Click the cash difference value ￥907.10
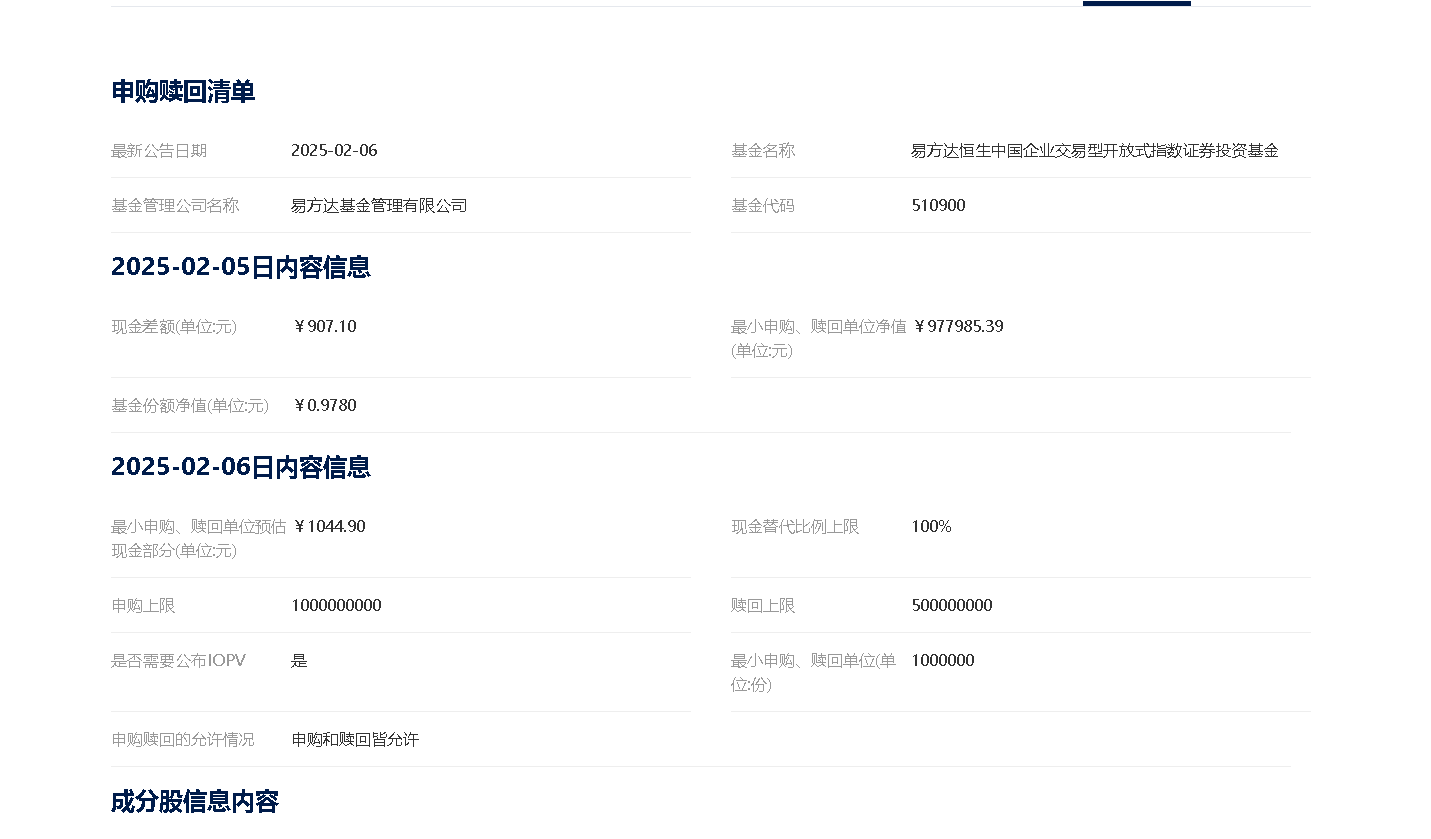1431x839 pixels. [x=324, y=327]
